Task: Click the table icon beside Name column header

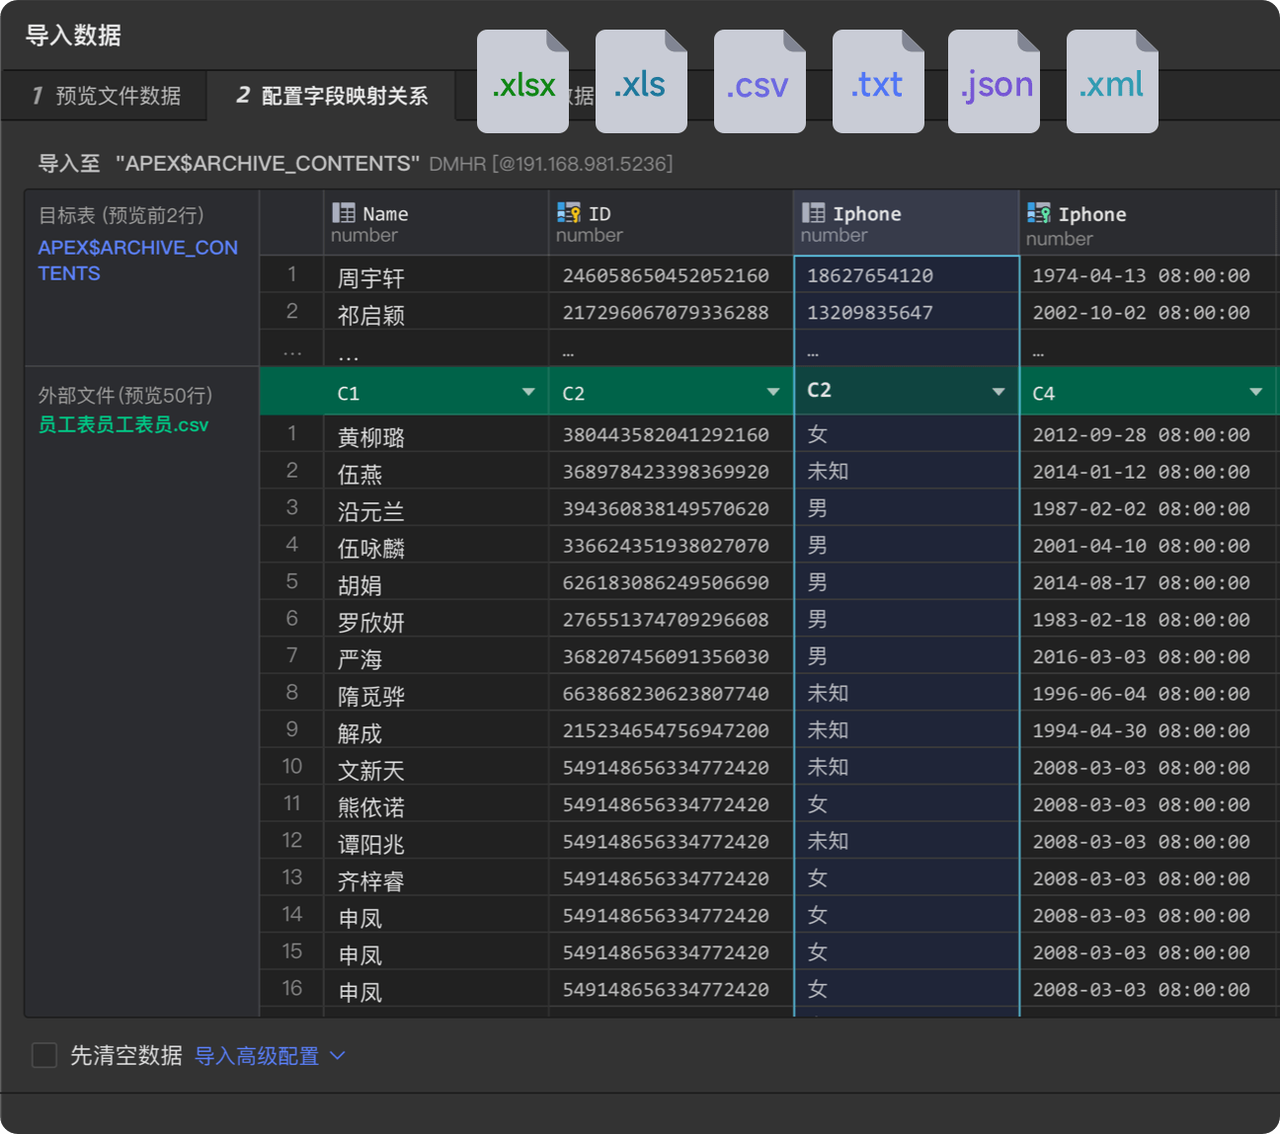Action: coord(343,212)
